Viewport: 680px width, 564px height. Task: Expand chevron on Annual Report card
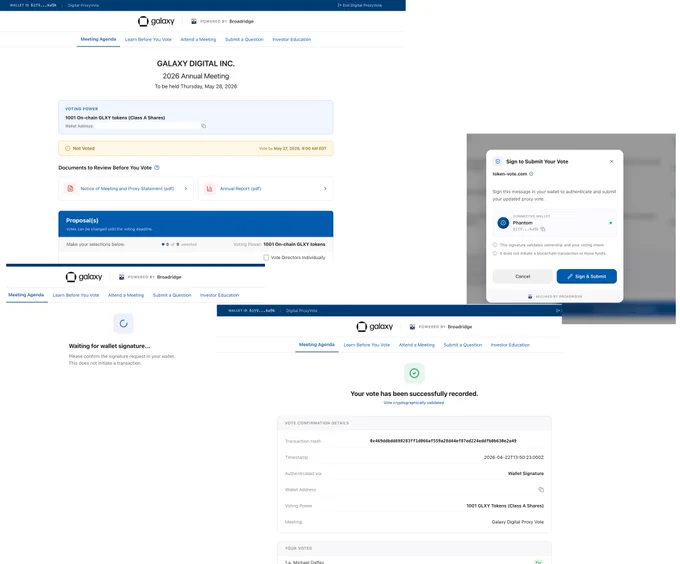coord(325,189)
